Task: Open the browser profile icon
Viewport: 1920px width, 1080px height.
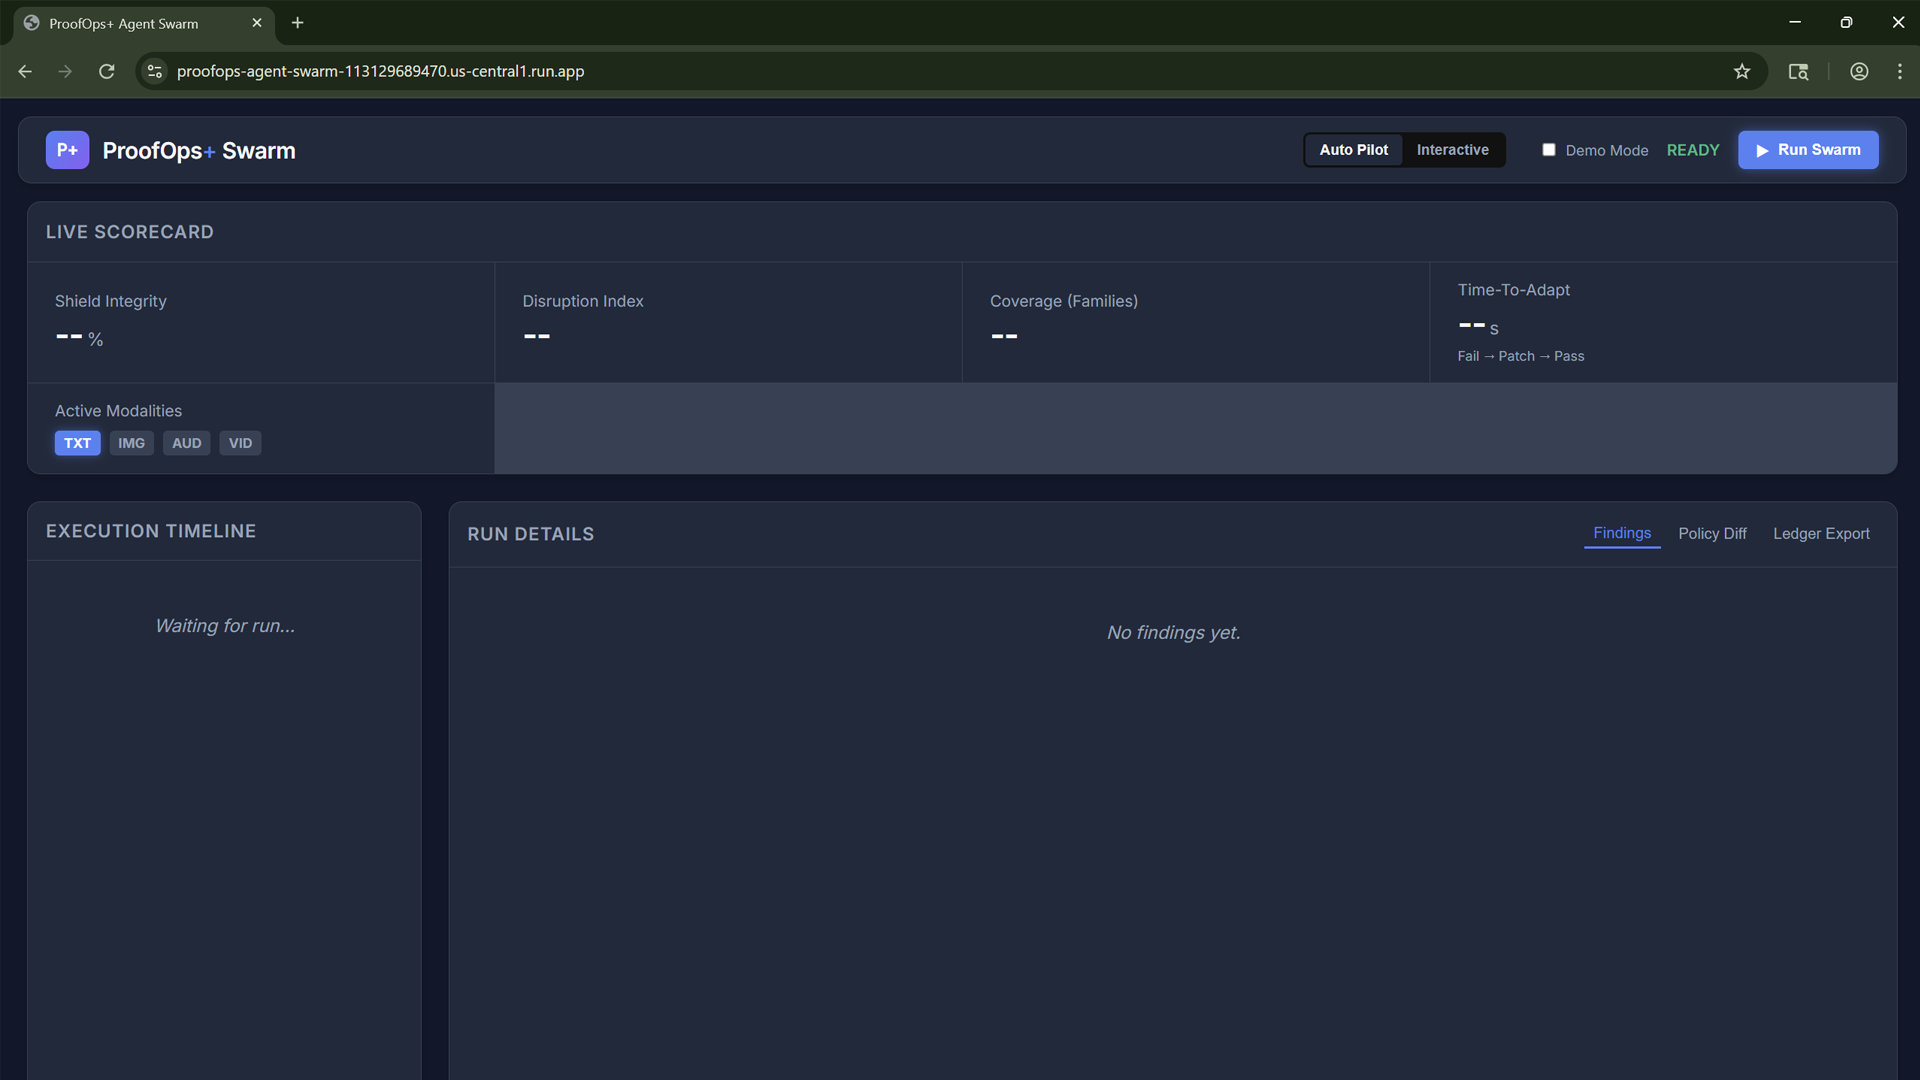Action: point(1859,71)
